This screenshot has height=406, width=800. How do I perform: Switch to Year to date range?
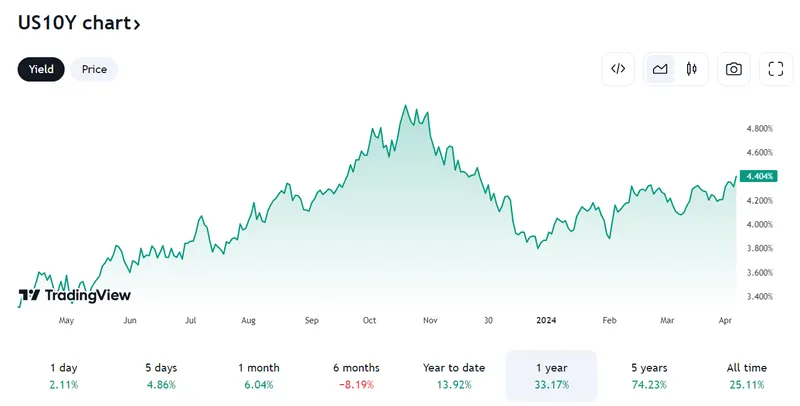click(x=454, y=375)
